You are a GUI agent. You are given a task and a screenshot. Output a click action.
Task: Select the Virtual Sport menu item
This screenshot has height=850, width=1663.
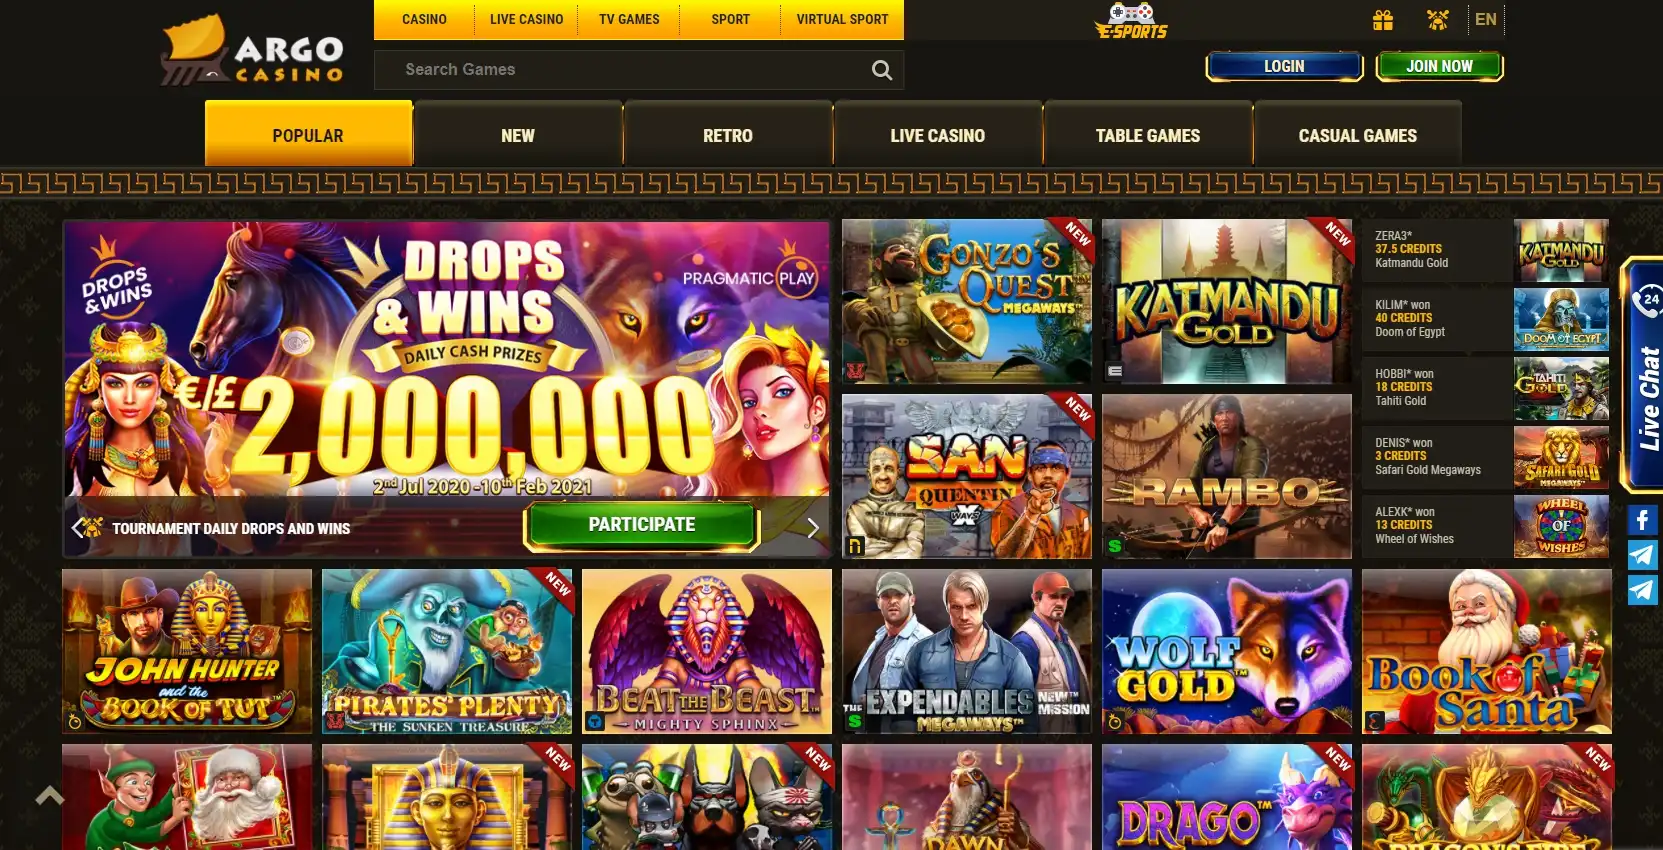tap(842, 19)
